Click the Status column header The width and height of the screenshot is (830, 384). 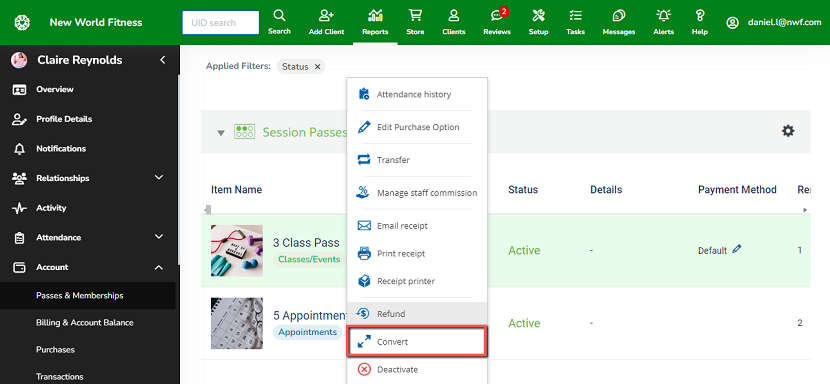click(x=523, y=190)
